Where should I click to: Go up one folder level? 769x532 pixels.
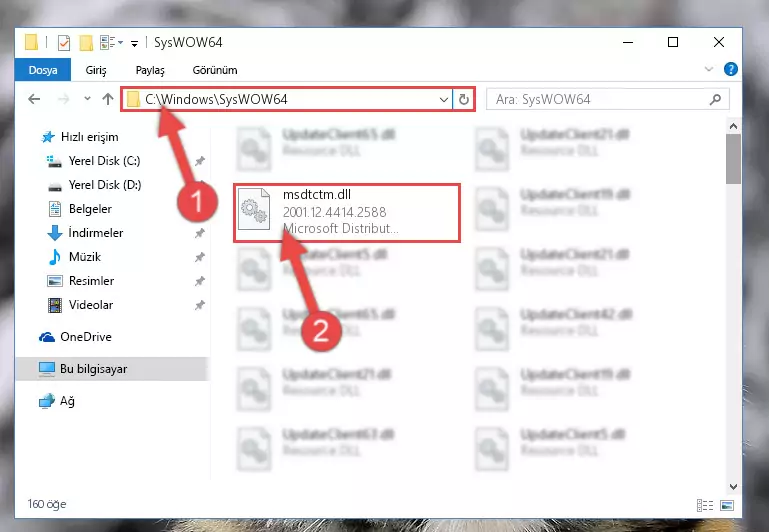107,99
